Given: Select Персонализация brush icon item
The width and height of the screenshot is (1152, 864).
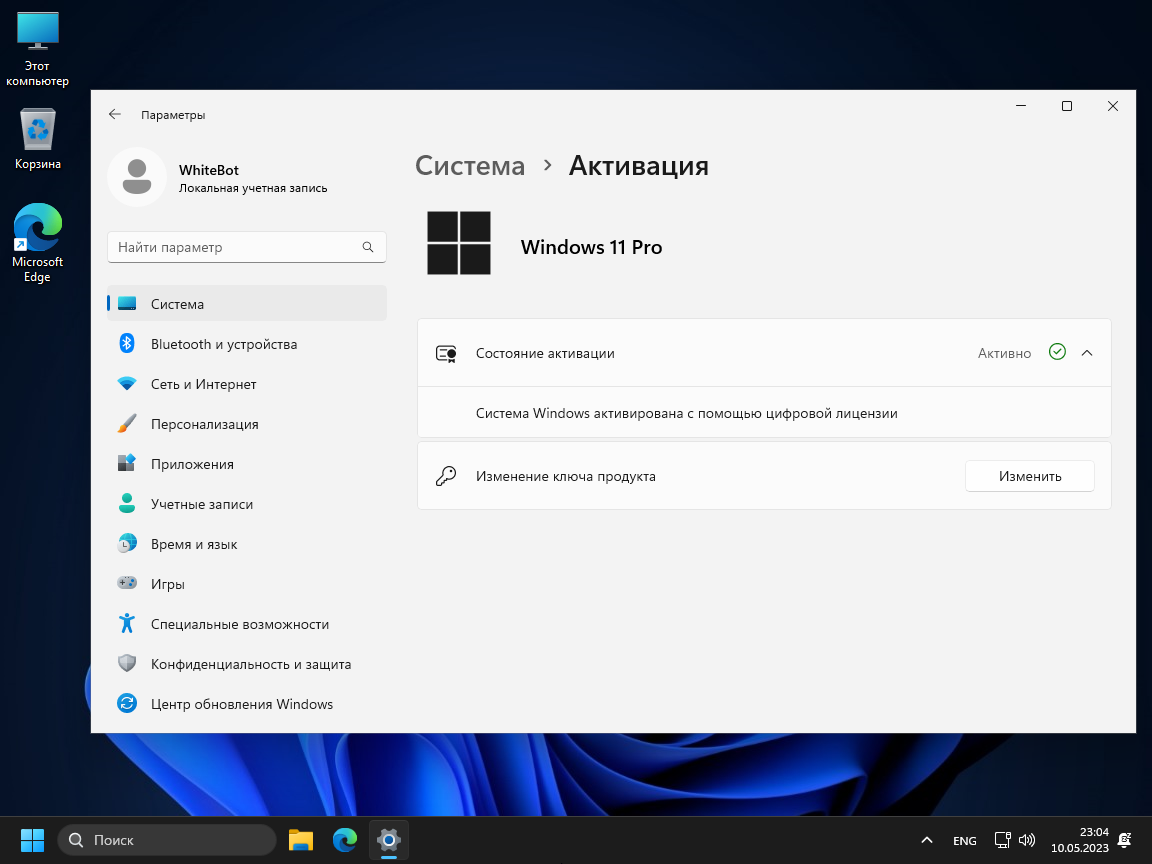Looking at the screenshot, I should [x=204, y=424].
